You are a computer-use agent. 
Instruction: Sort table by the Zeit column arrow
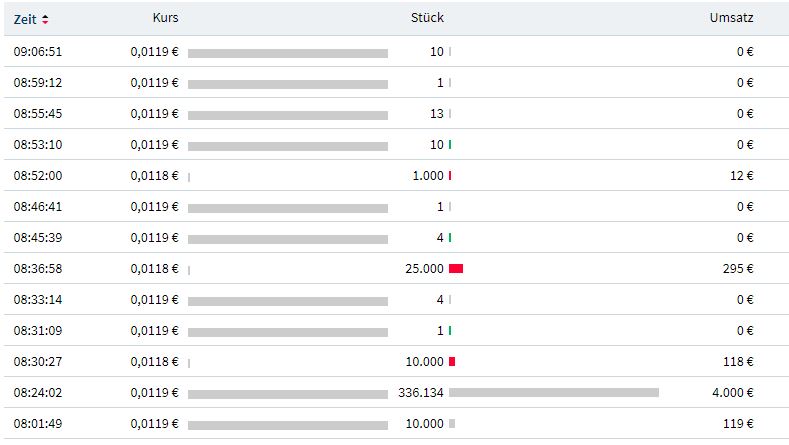click(x=45, y=19)
